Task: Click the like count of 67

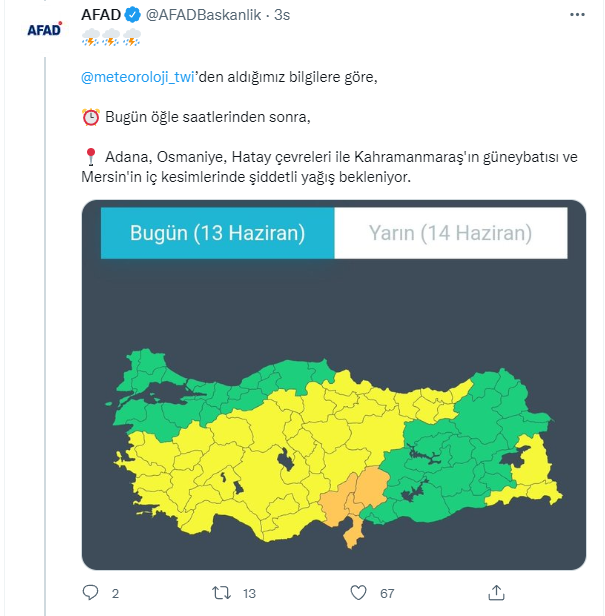Action: 387,593
